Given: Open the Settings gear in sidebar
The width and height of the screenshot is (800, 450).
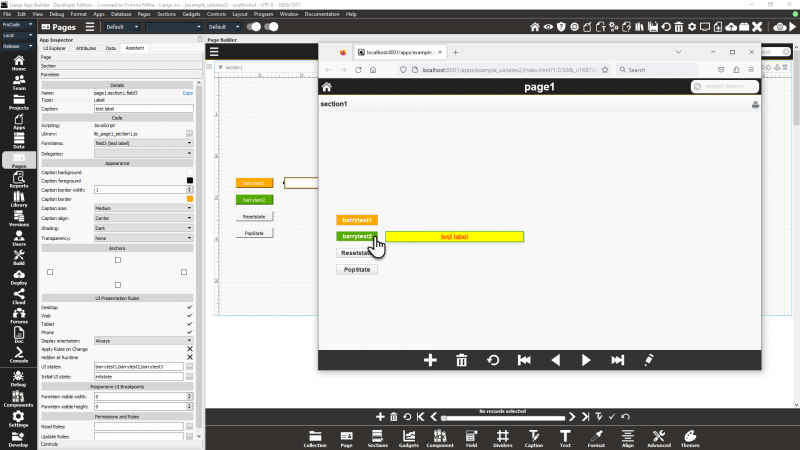Looking at the screenshot, I should coord(18,419).
